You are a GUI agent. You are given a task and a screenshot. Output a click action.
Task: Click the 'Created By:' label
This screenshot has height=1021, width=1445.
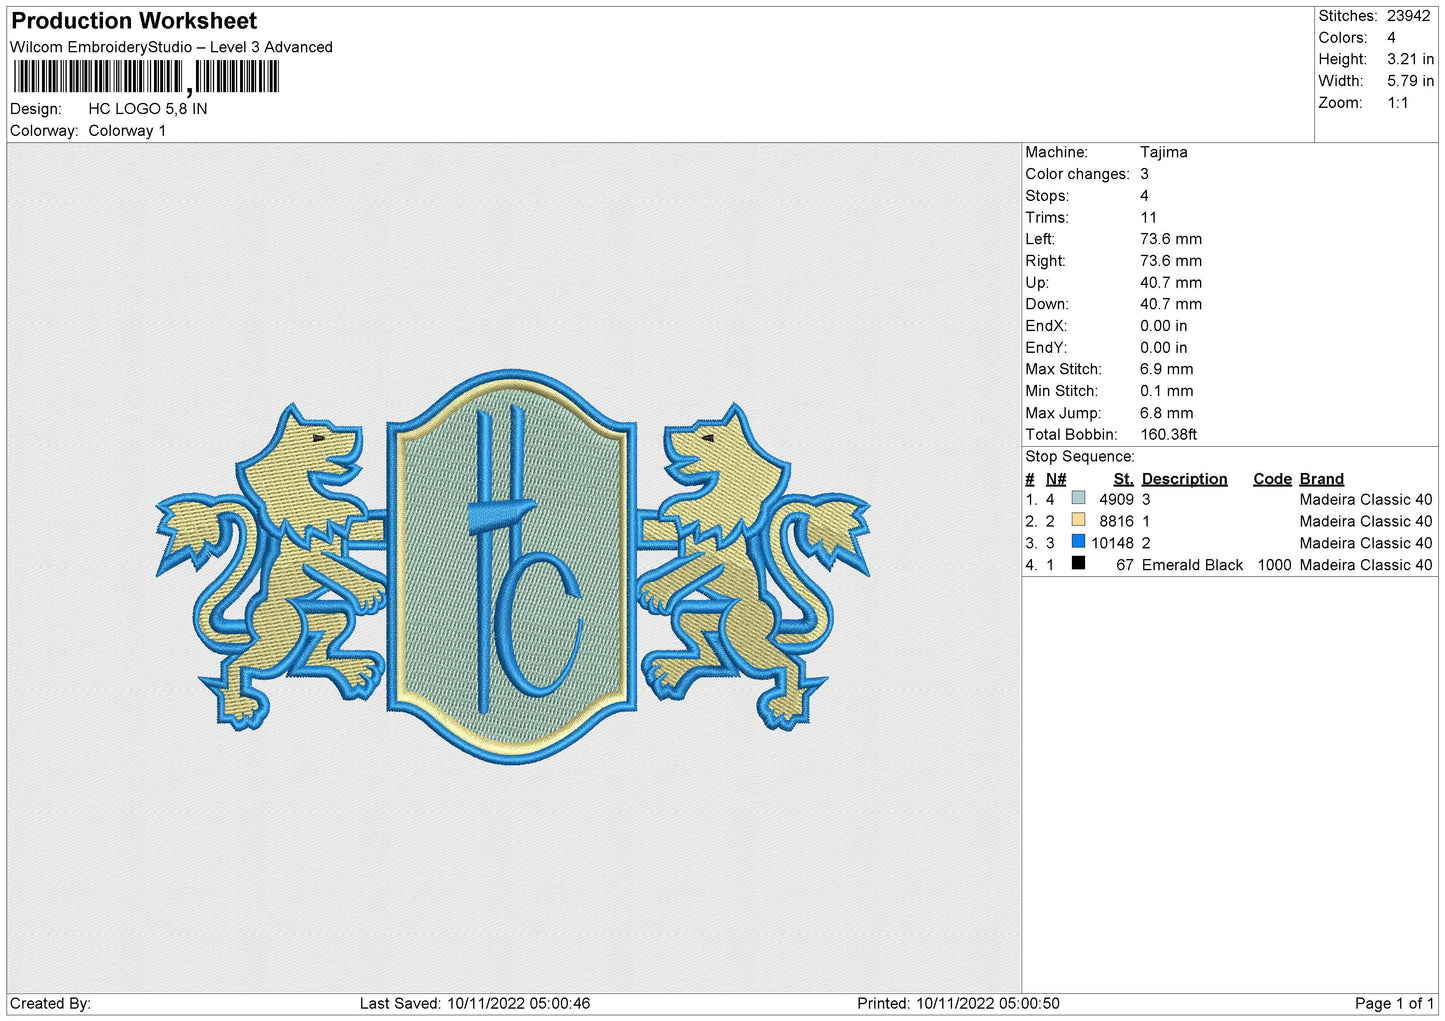point(50,1004)
